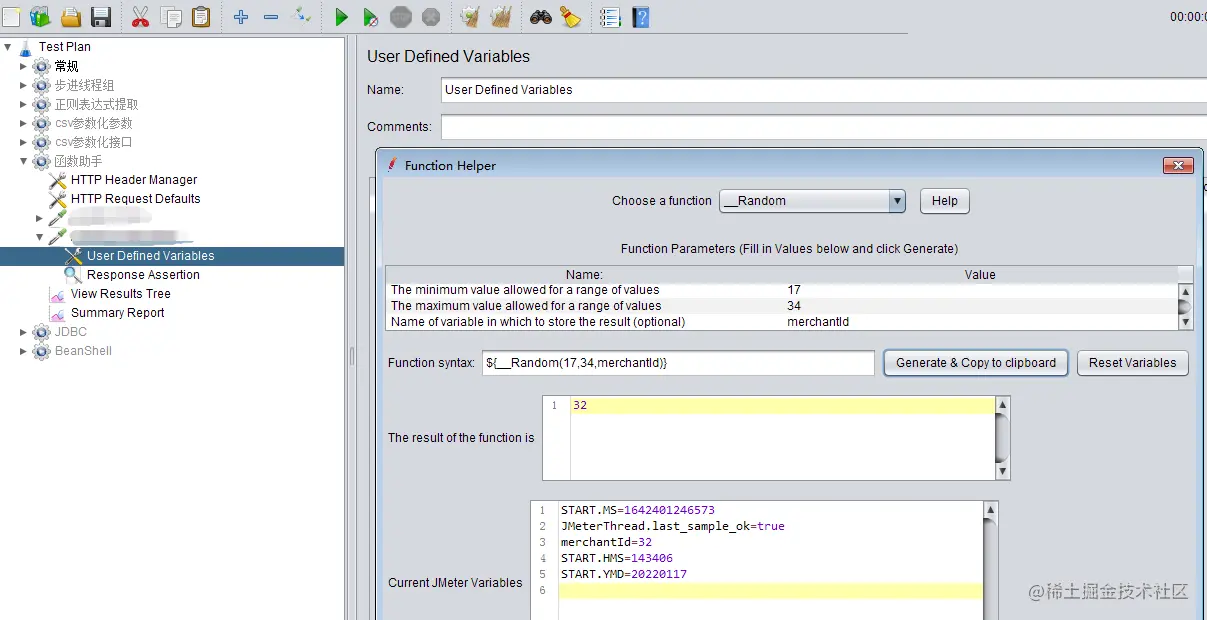Image resolution: width=1207 pixels, height=620 pixels.
Task: Click the New test plan icon
Action: click(x=11, y=16)
